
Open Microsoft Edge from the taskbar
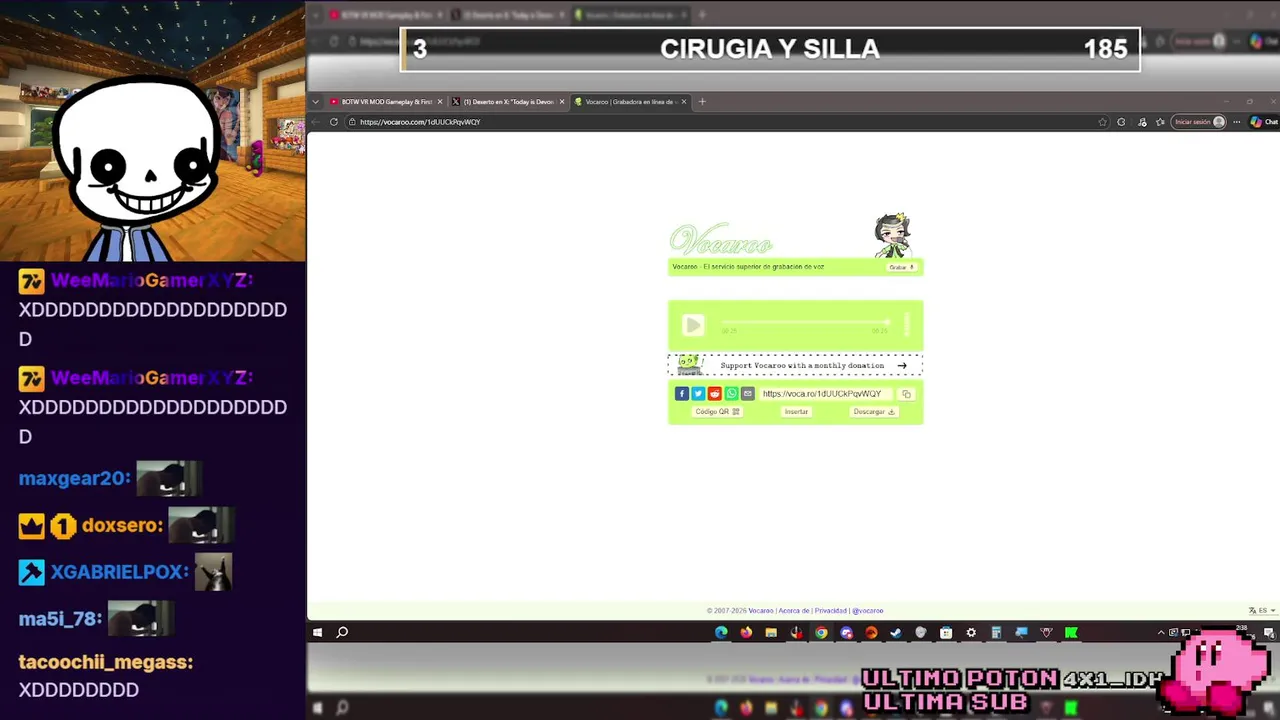coord(721,632)
